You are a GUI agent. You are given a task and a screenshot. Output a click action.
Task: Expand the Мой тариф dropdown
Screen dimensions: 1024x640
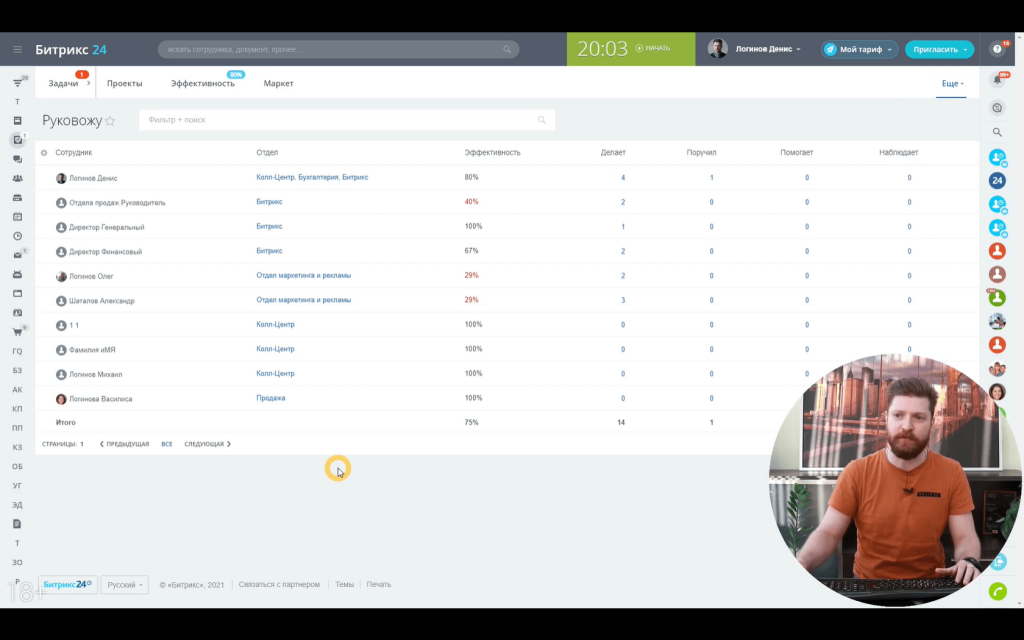[x=859, y=50]
